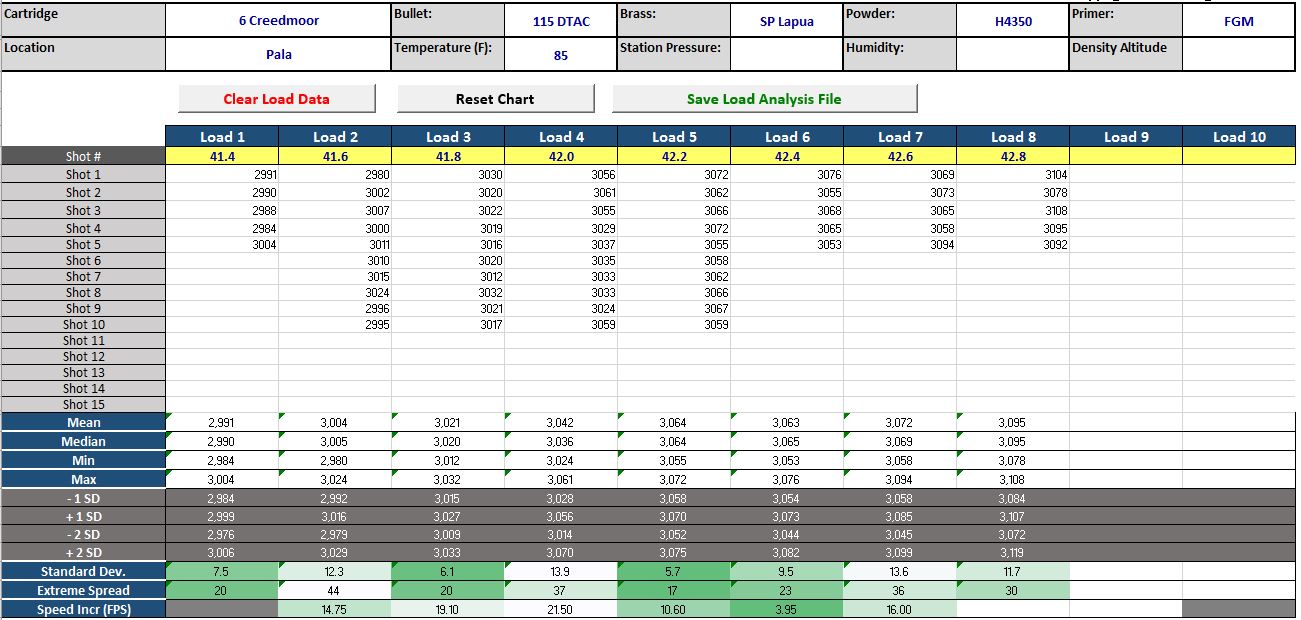Click Save Load Analysis File button

pos(764,99)
